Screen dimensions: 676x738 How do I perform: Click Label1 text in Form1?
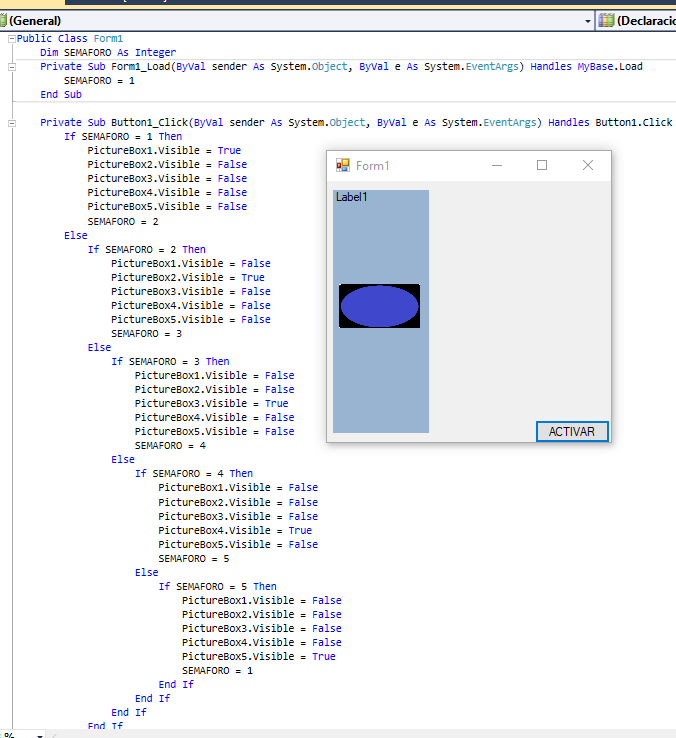[x=351, y=197]
